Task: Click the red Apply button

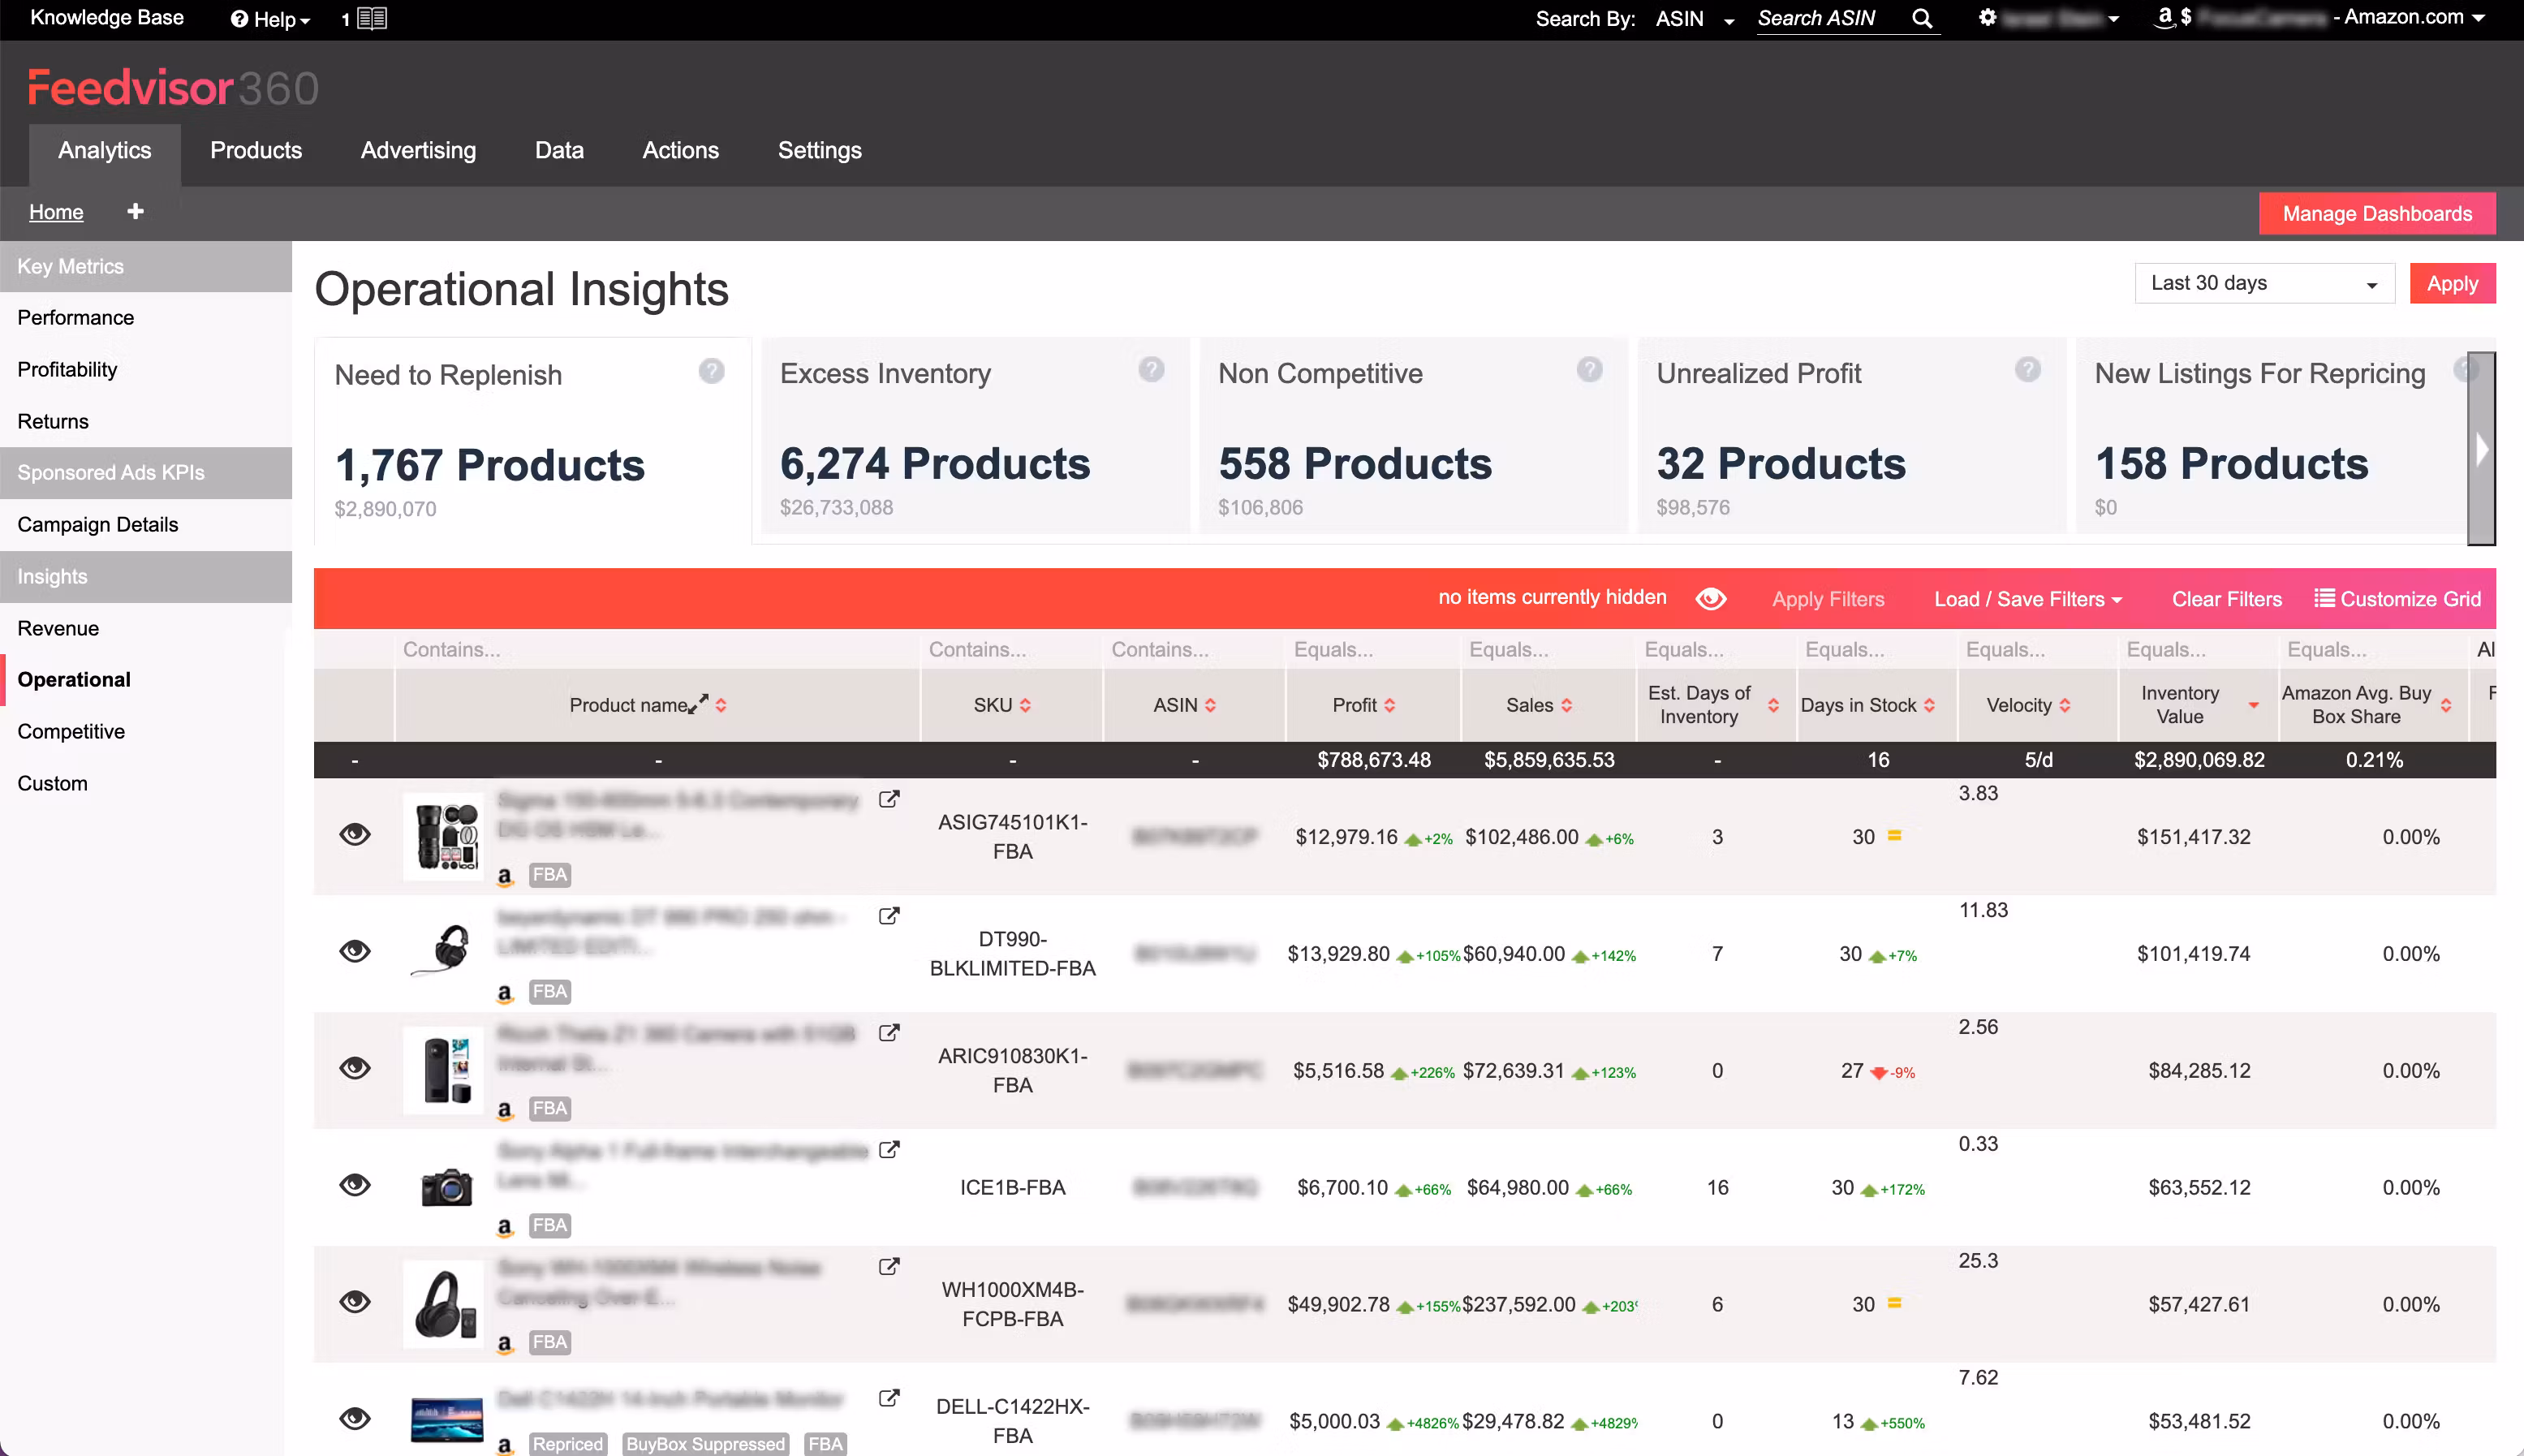Action: pyautogui.click(x=2452, y=283)
